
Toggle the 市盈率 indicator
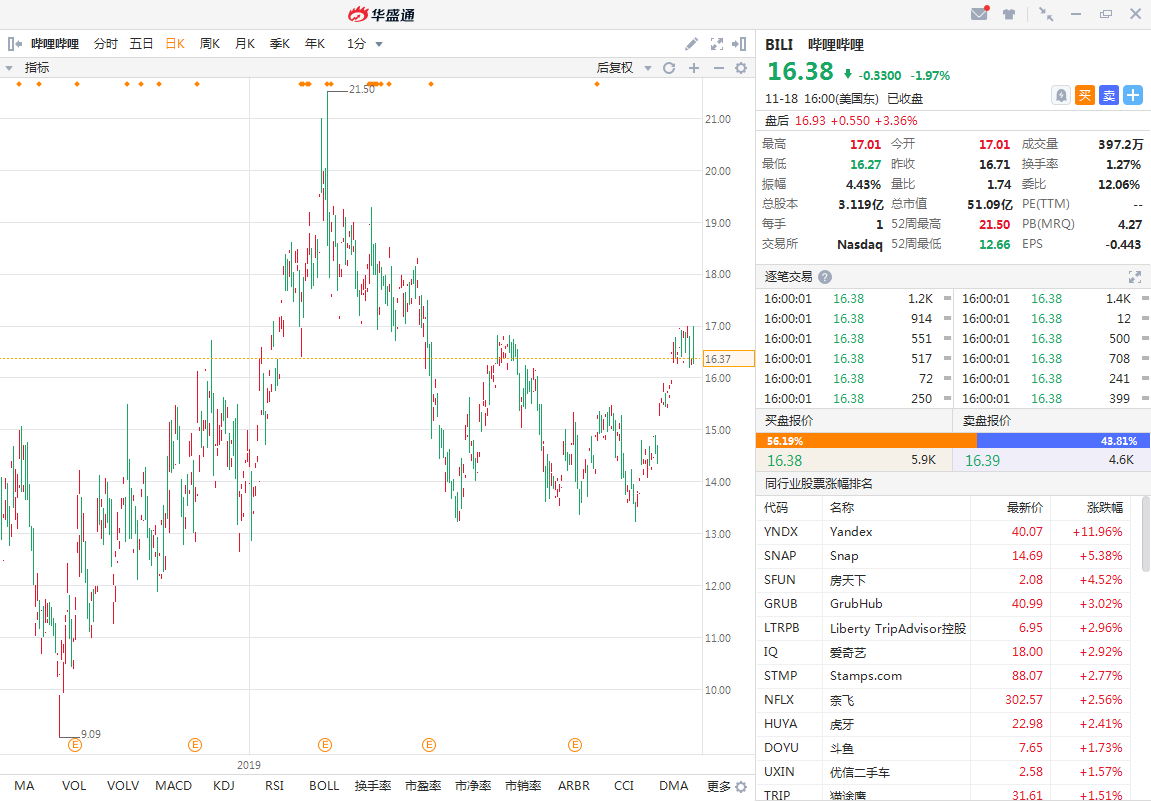point(423,786)
